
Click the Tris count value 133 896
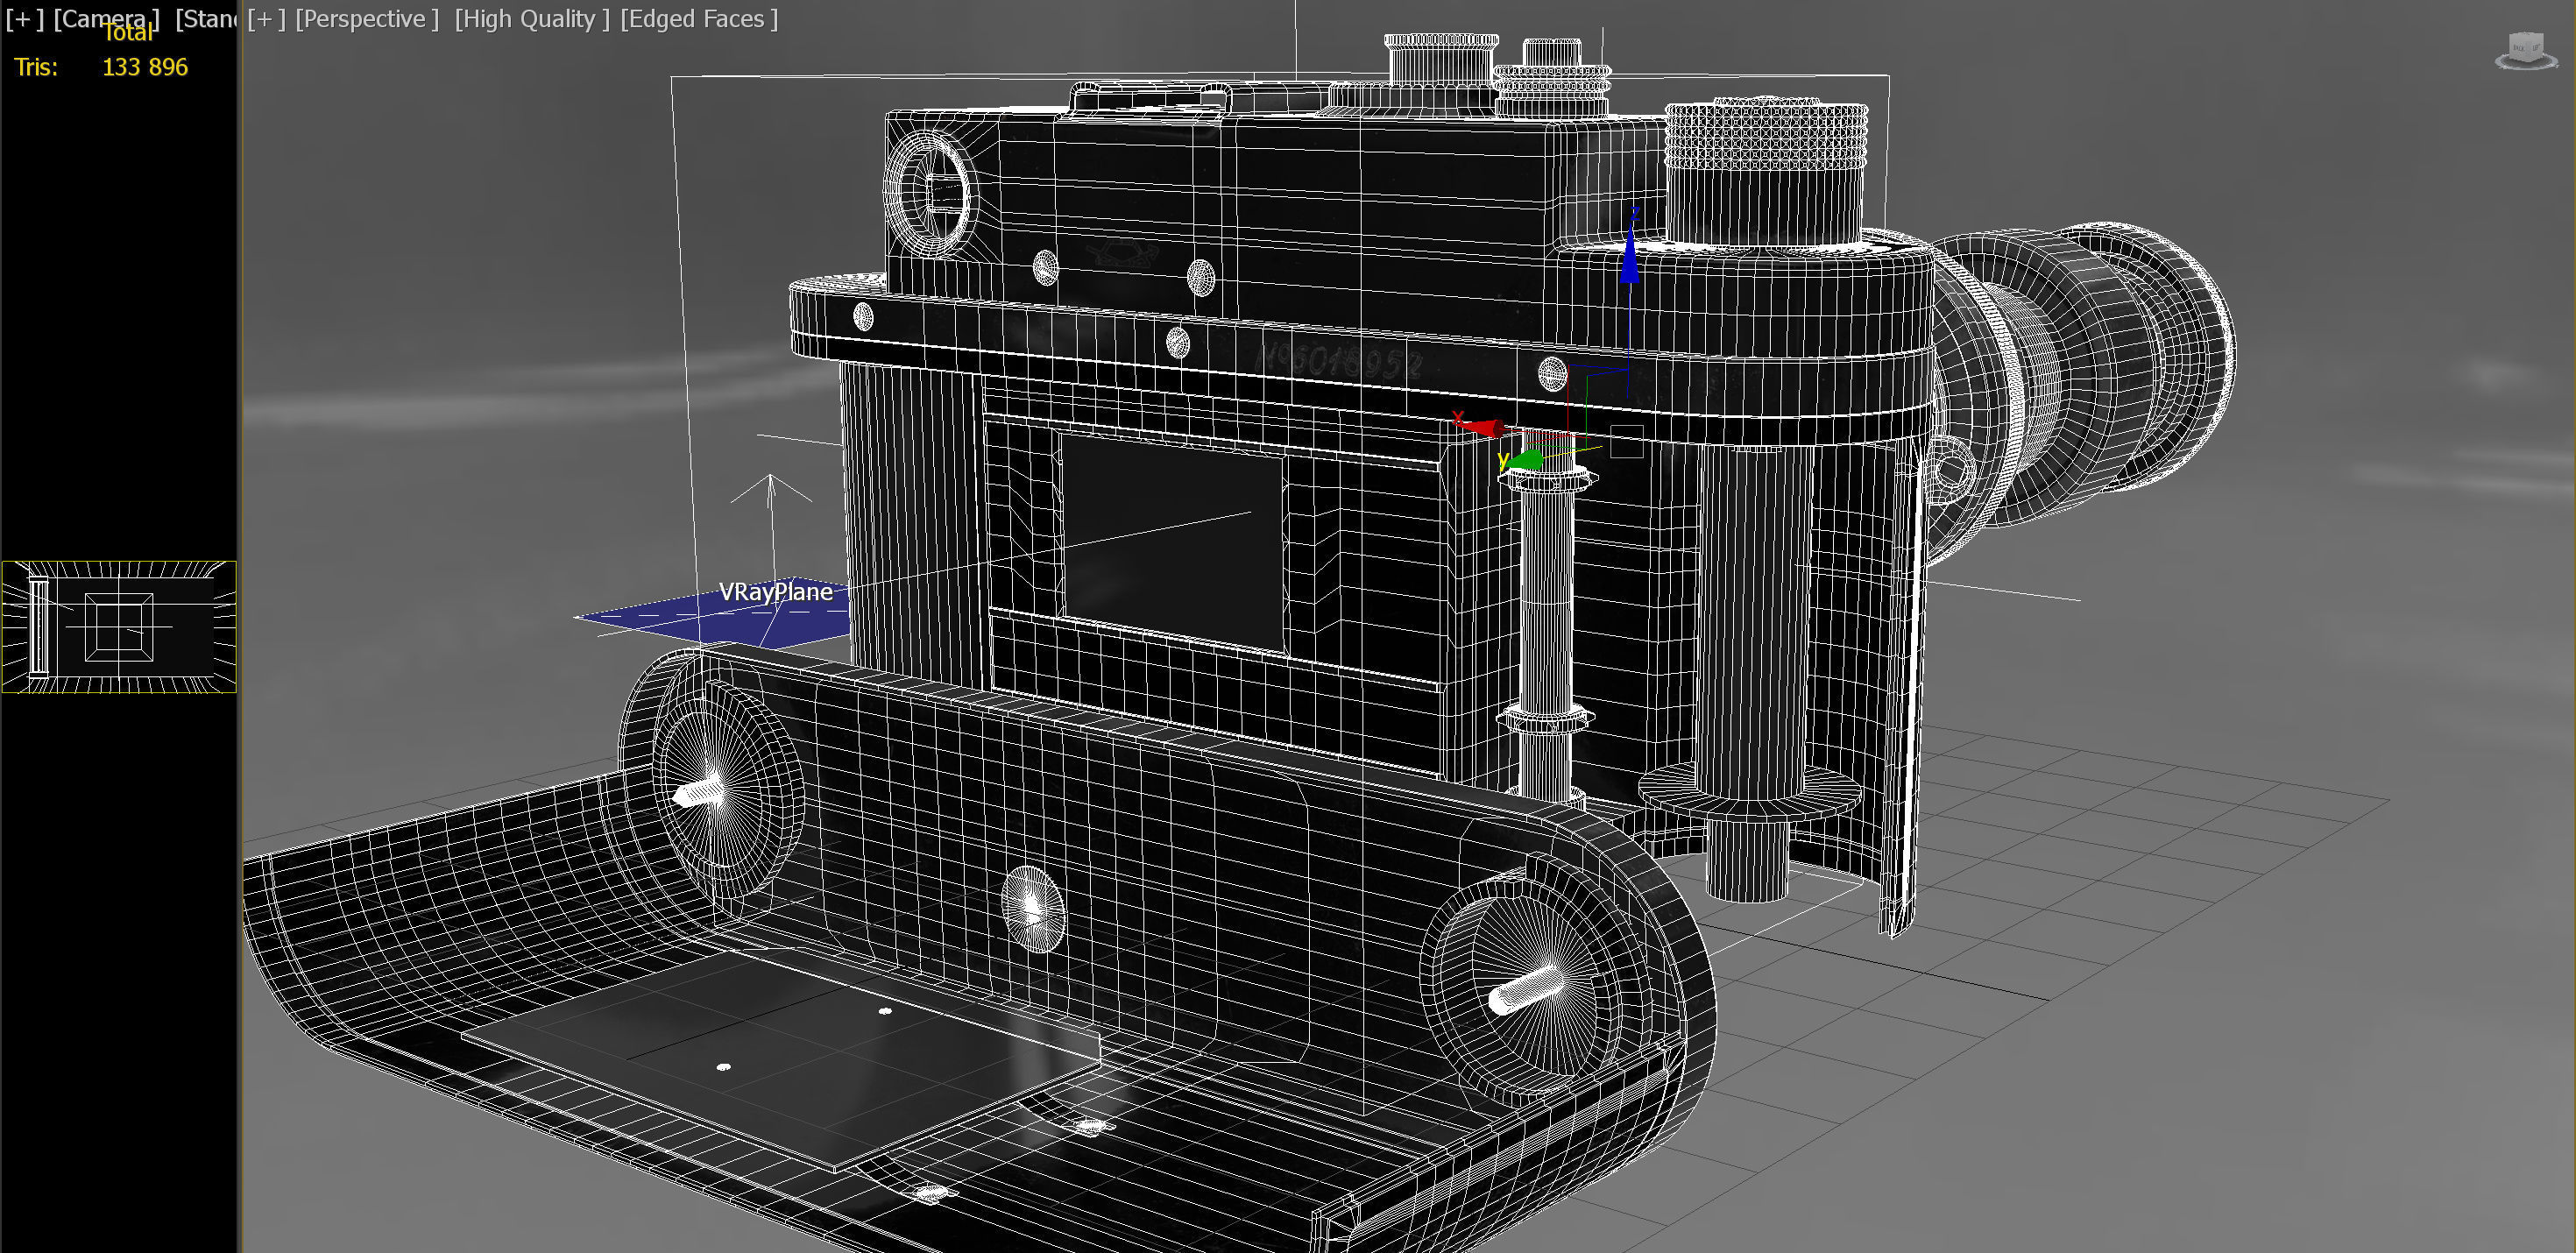[145, 67]
